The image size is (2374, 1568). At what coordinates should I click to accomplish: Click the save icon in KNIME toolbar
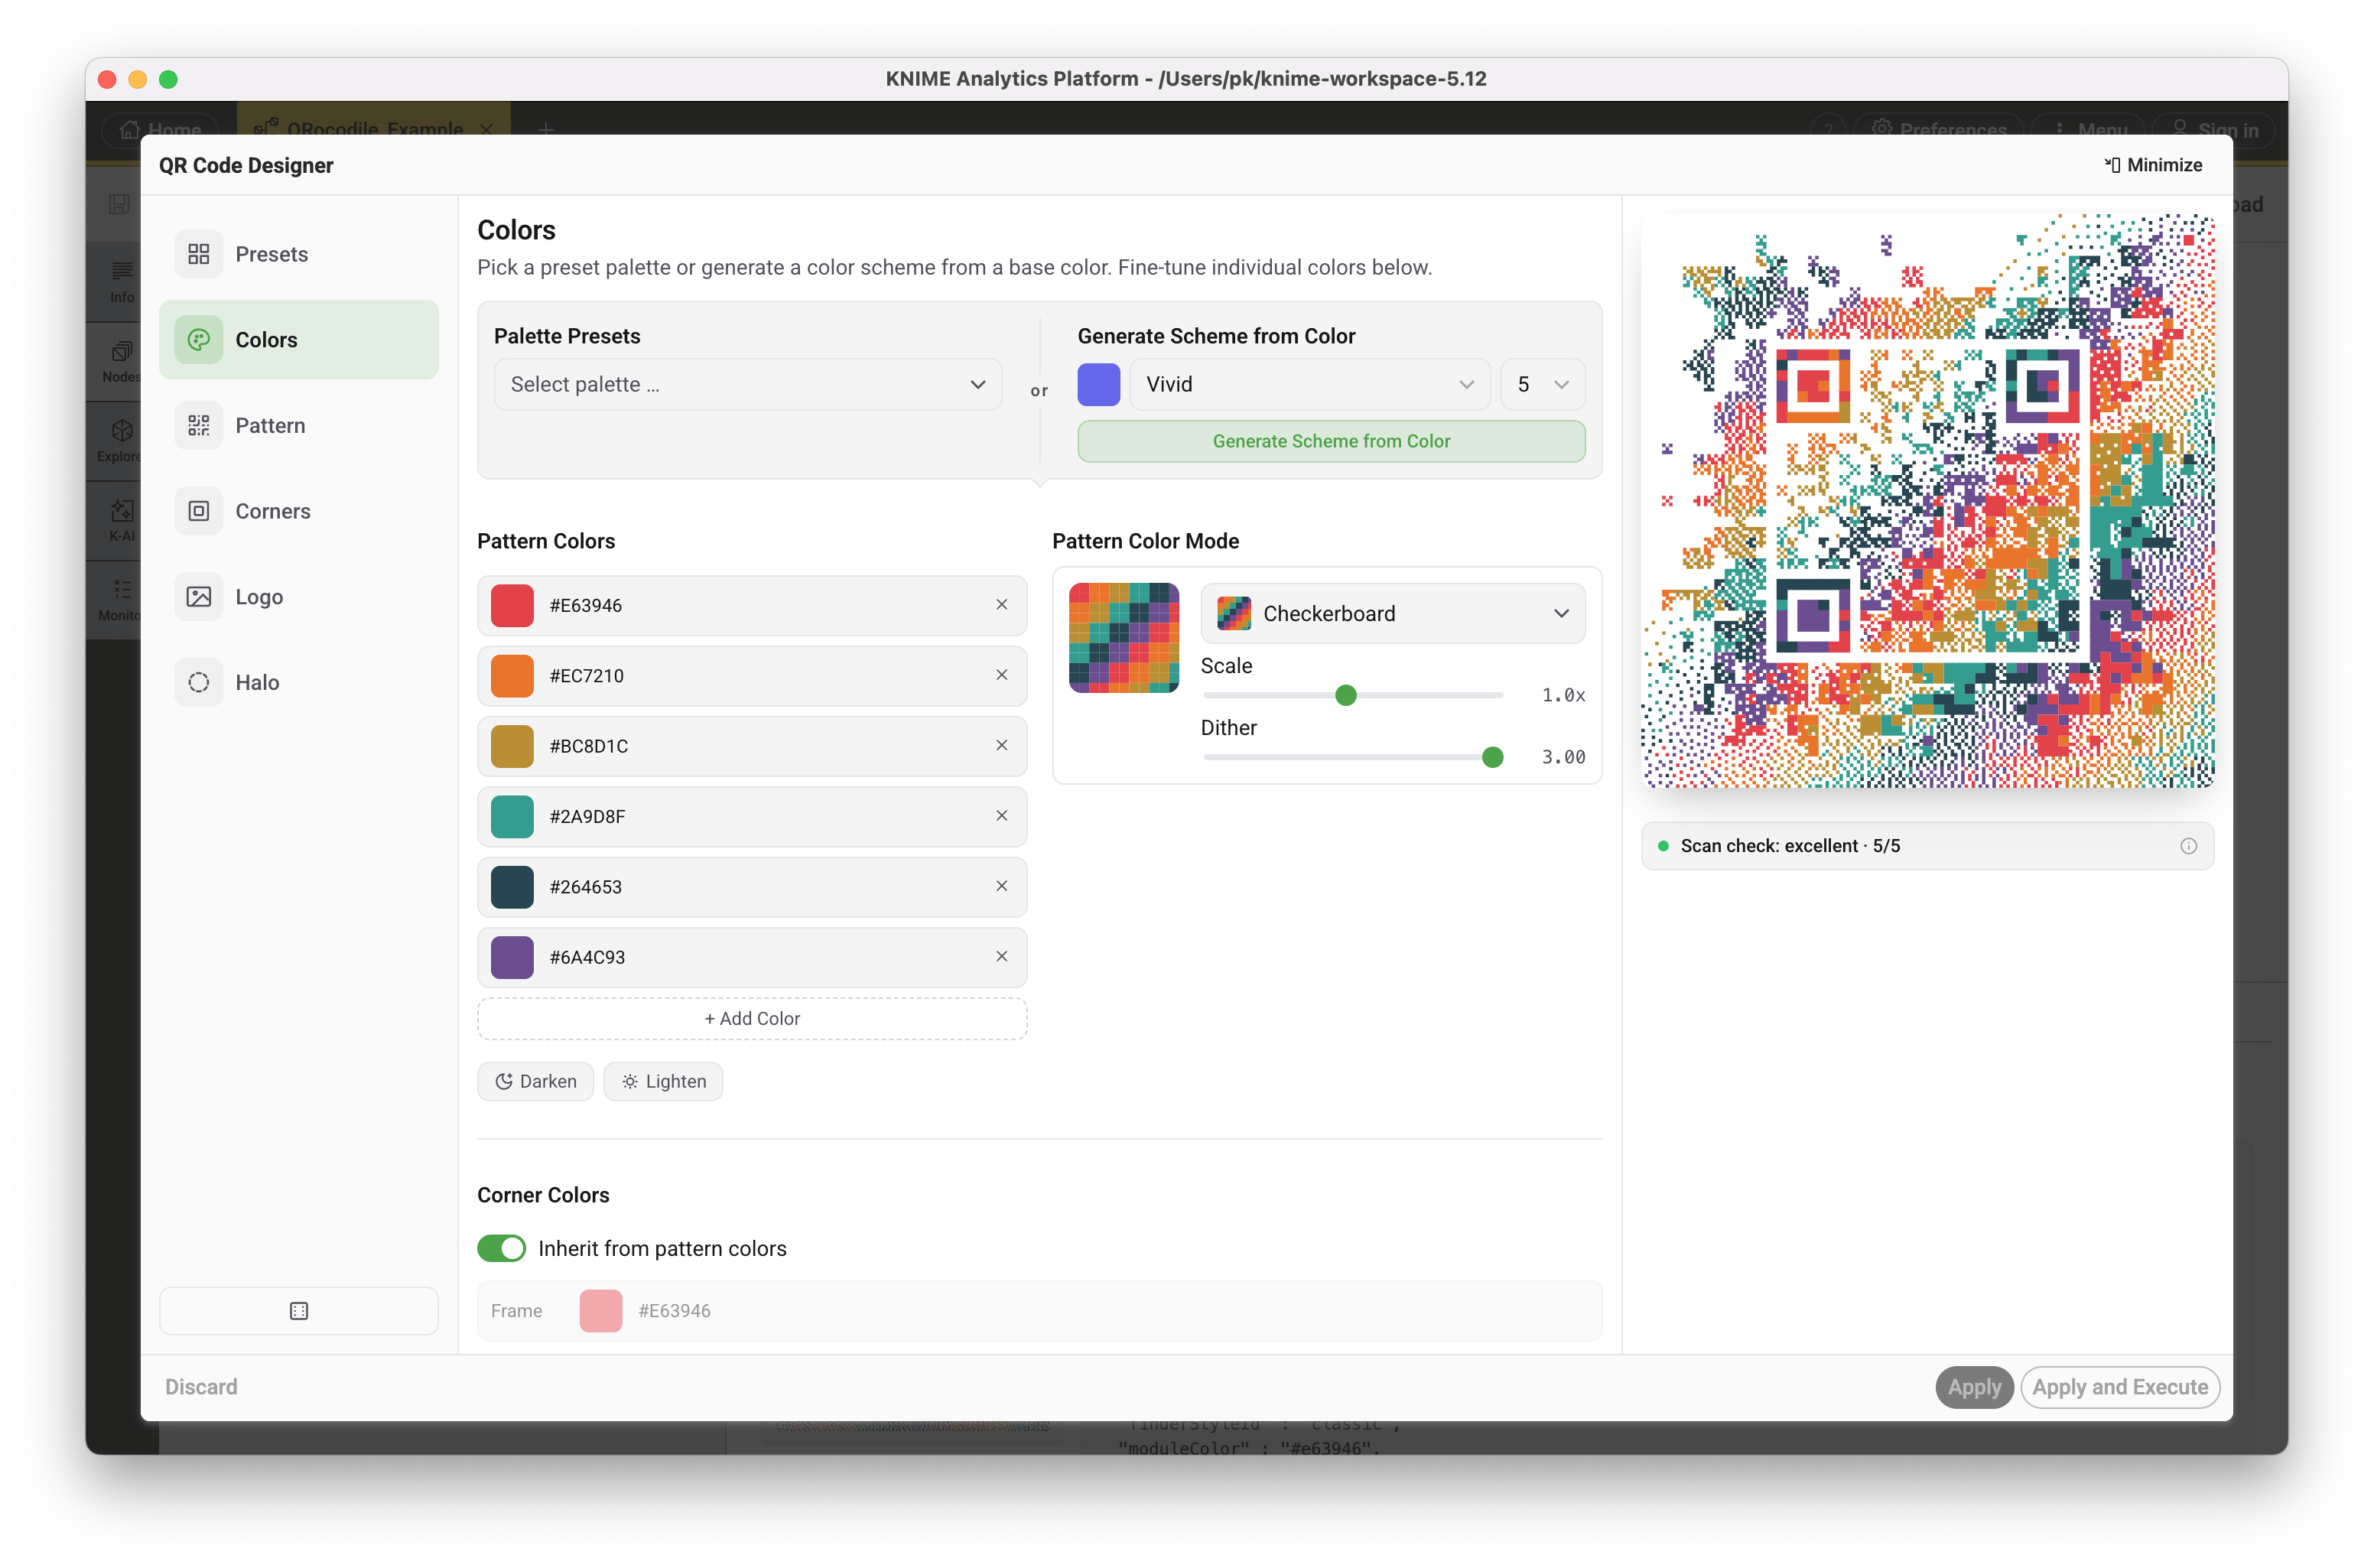pyautogui.click(x=119, y=204)
